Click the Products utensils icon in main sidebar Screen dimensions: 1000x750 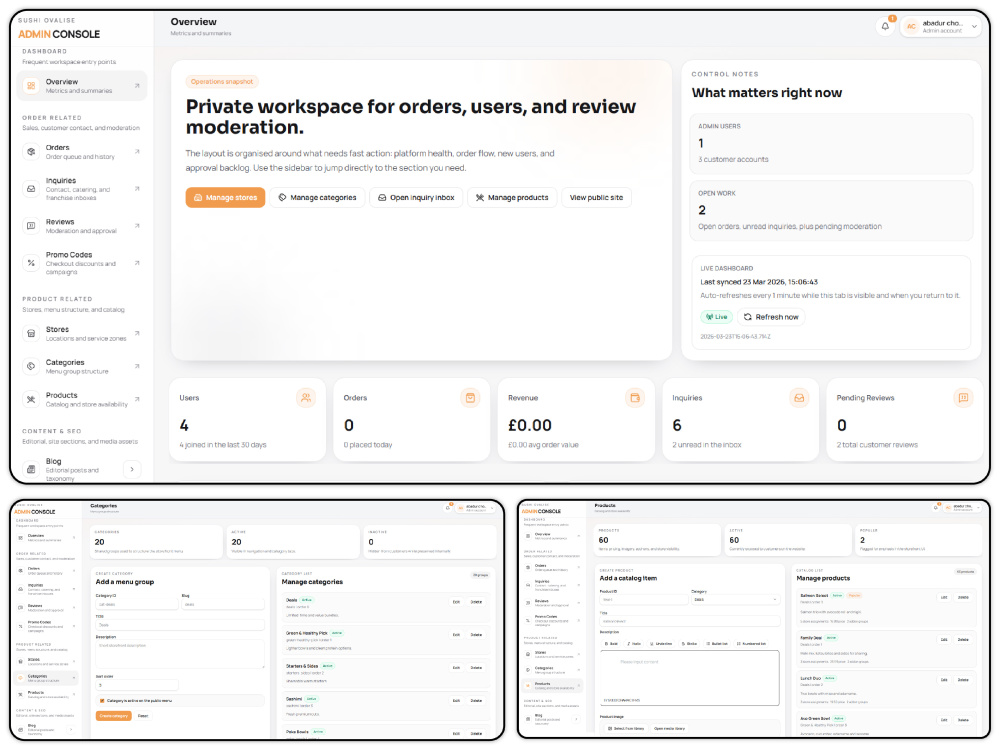(x=31, y=399)
